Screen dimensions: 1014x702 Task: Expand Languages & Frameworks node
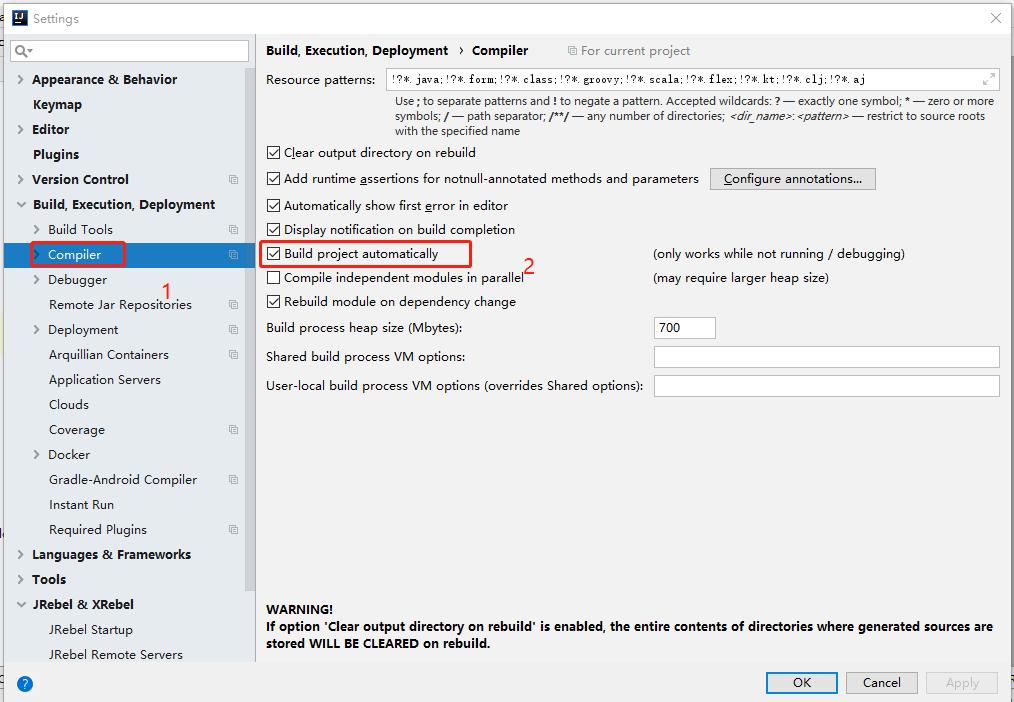(x=21, y=555)
